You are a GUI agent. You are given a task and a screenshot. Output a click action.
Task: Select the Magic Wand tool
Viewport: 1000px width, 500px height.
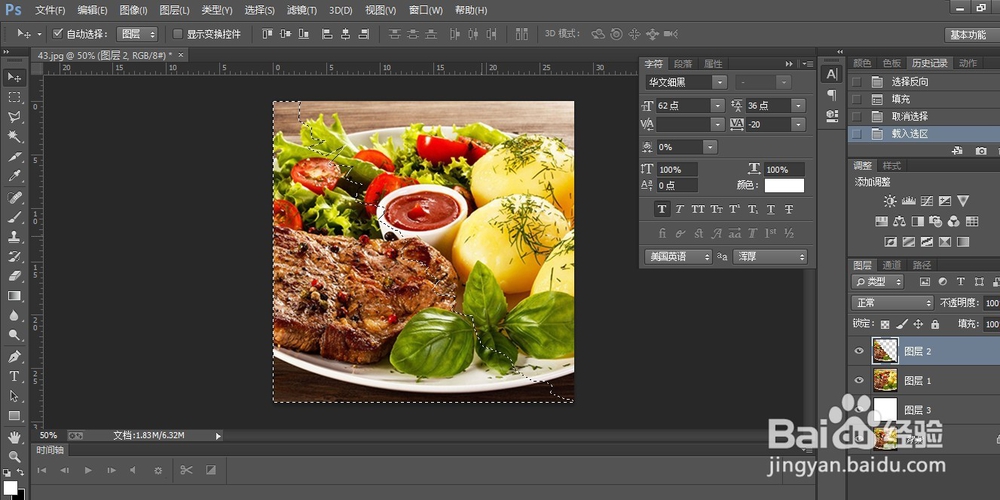pos(14,136)
